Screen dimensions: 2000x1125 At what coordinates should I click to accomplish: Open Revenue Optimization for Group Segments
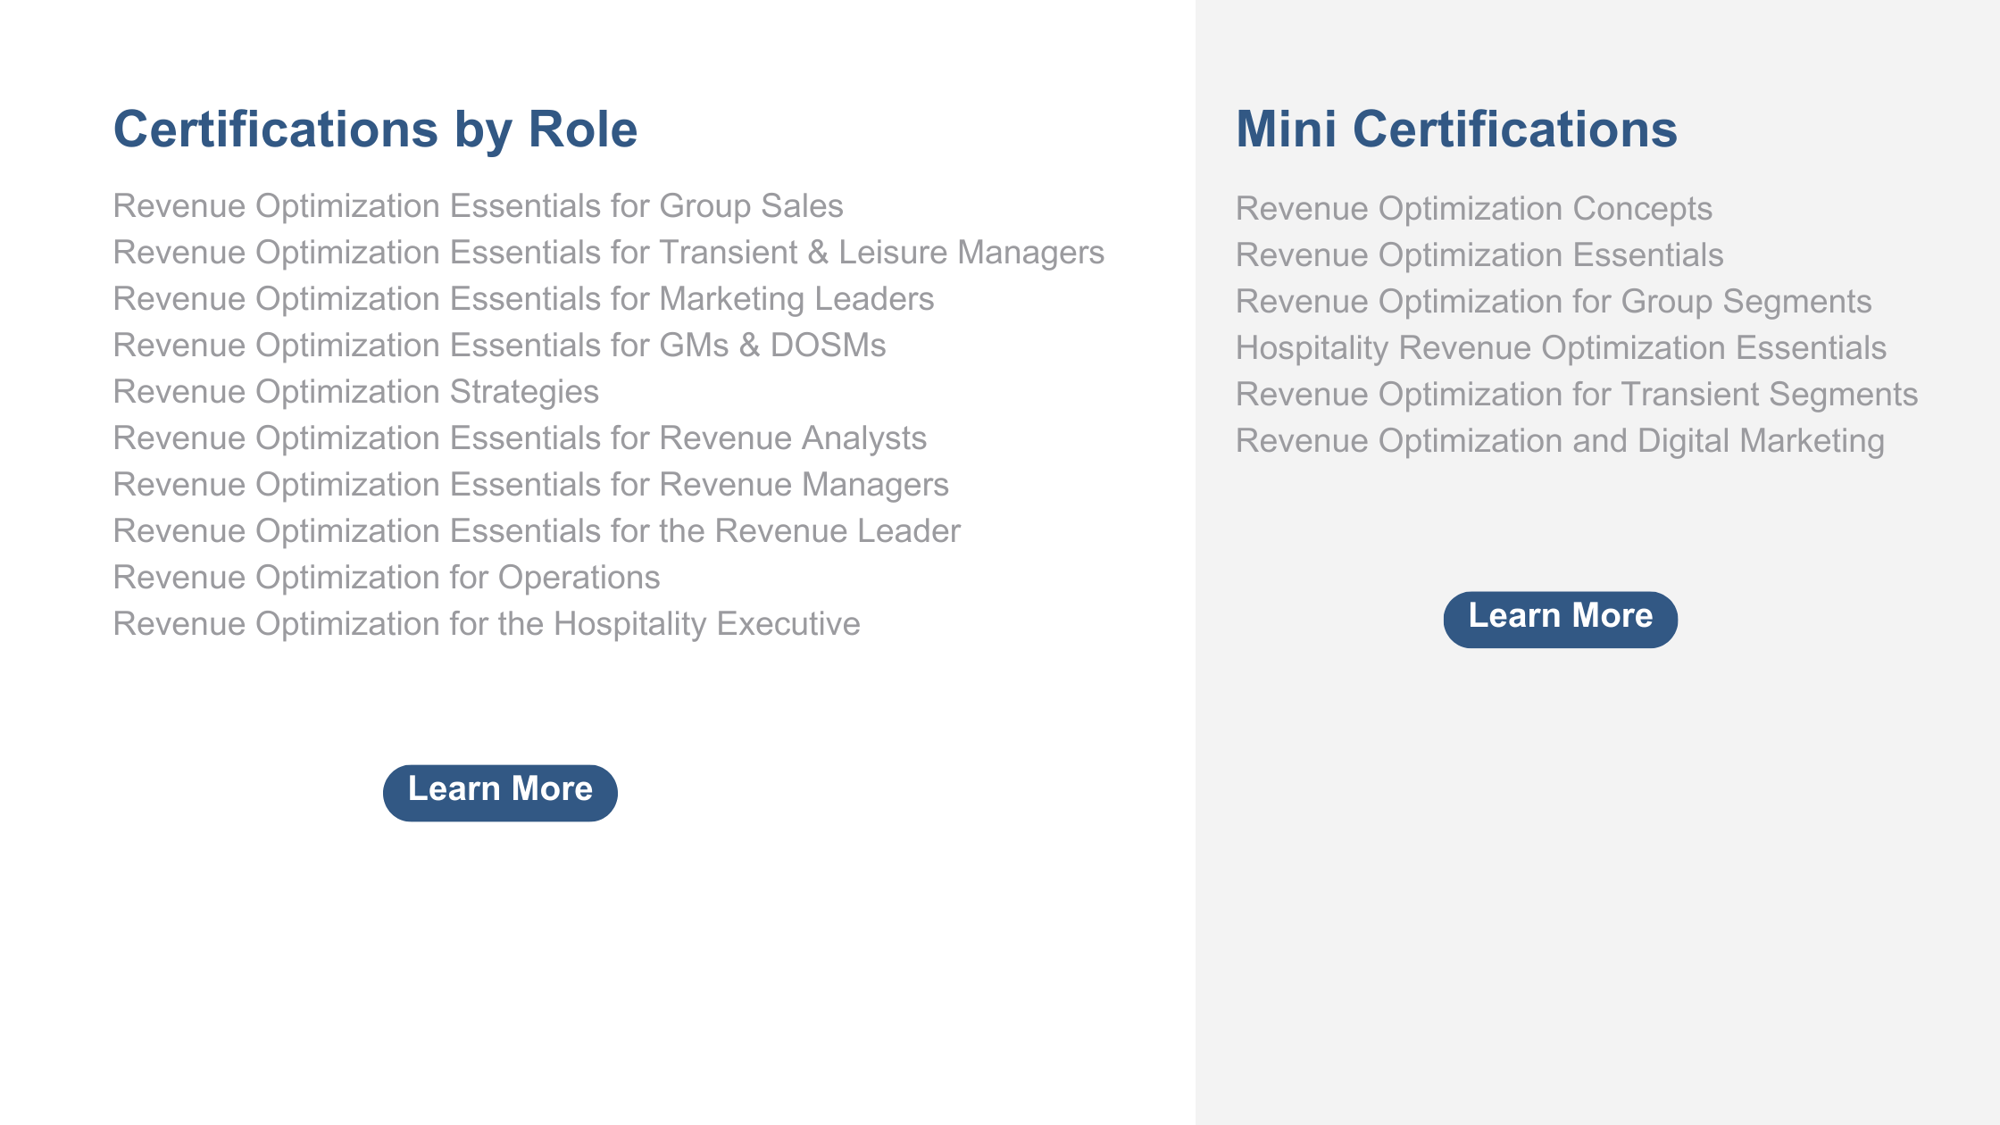[x=1554, y=302]
